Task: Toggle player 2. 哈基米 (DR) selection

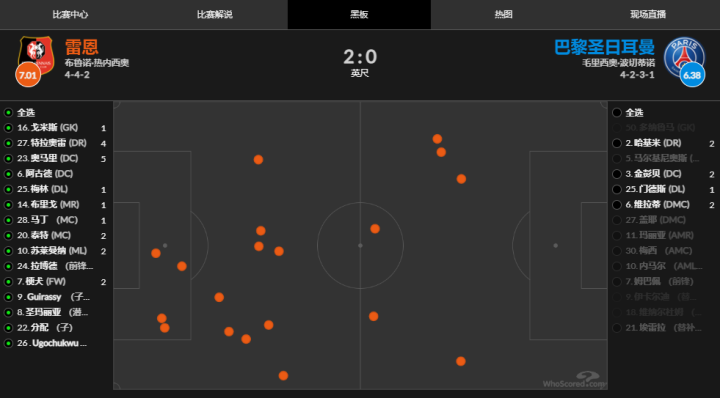Action: (x=617, y=143)
